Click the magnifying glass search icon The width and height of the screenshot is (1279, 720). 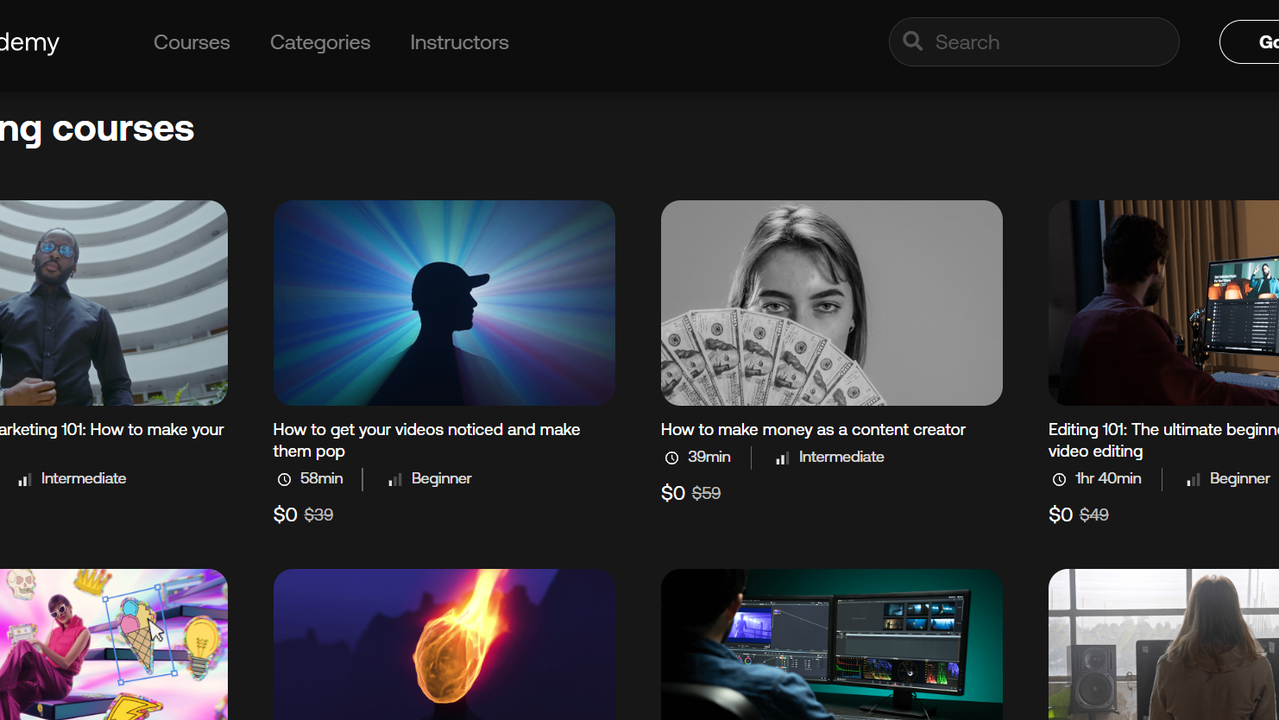[x=912, y=41]
